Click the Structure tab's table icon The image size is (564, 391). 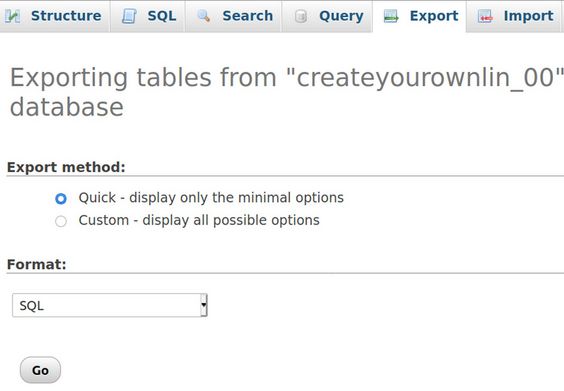tap(13, 16)
